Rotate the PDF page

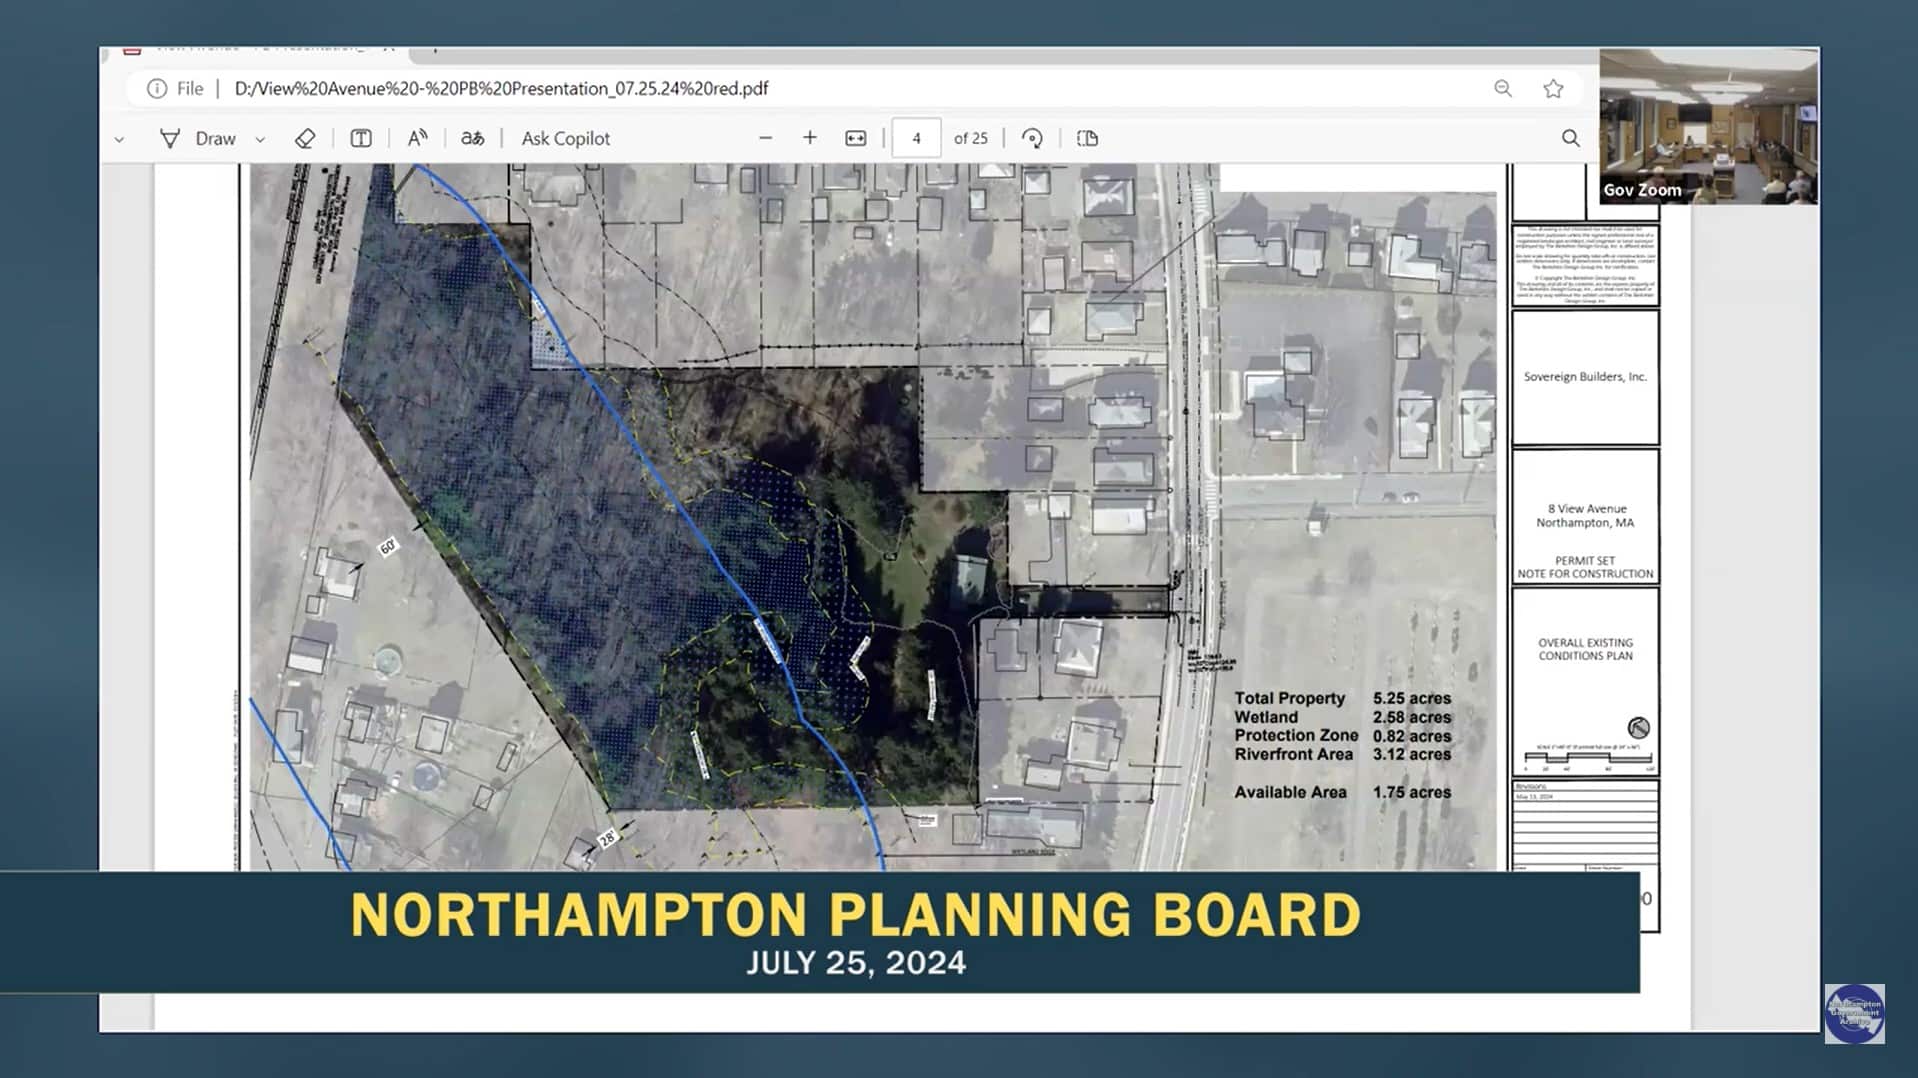pyautogui.click(x=1032, y=138)
